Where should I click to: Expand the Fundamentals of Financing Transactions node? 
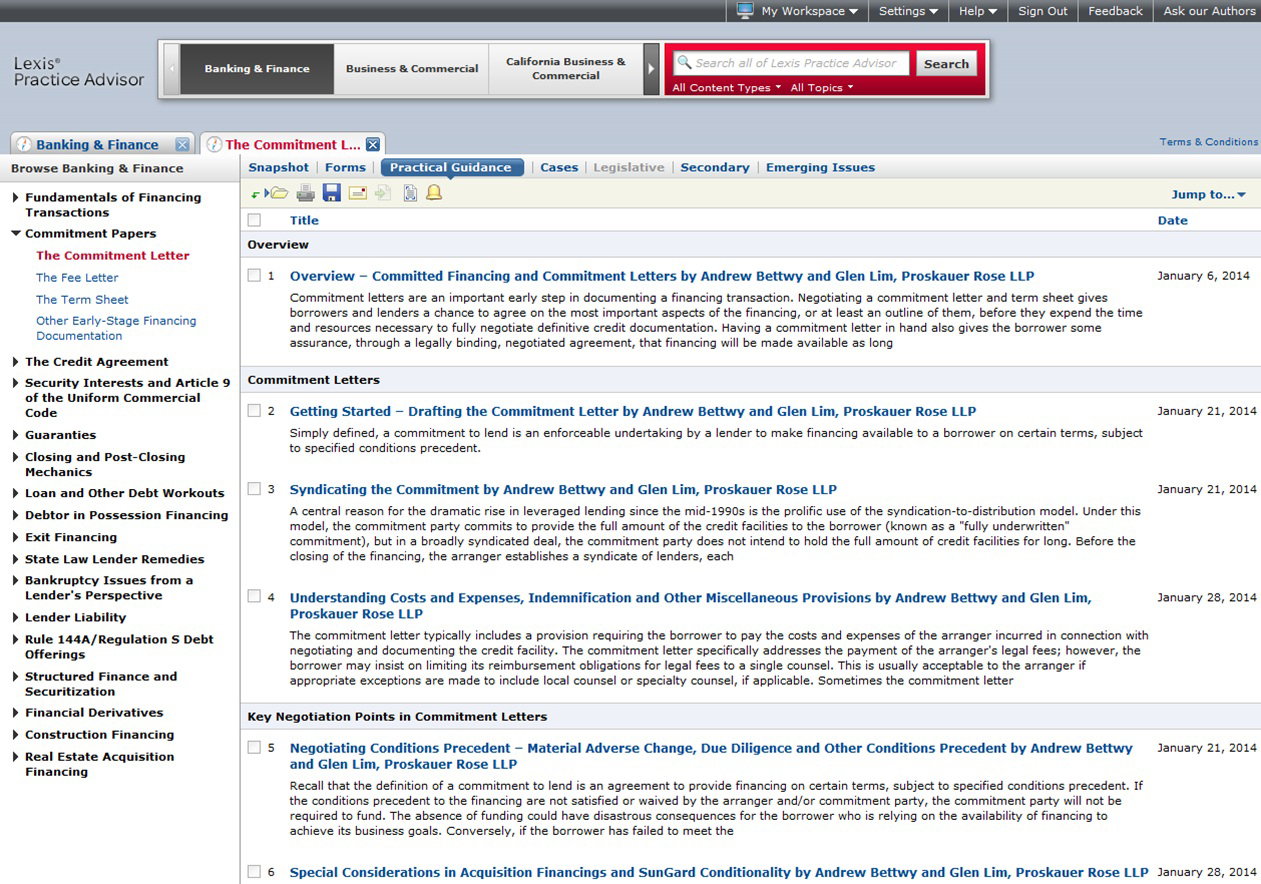coord(15,198)
